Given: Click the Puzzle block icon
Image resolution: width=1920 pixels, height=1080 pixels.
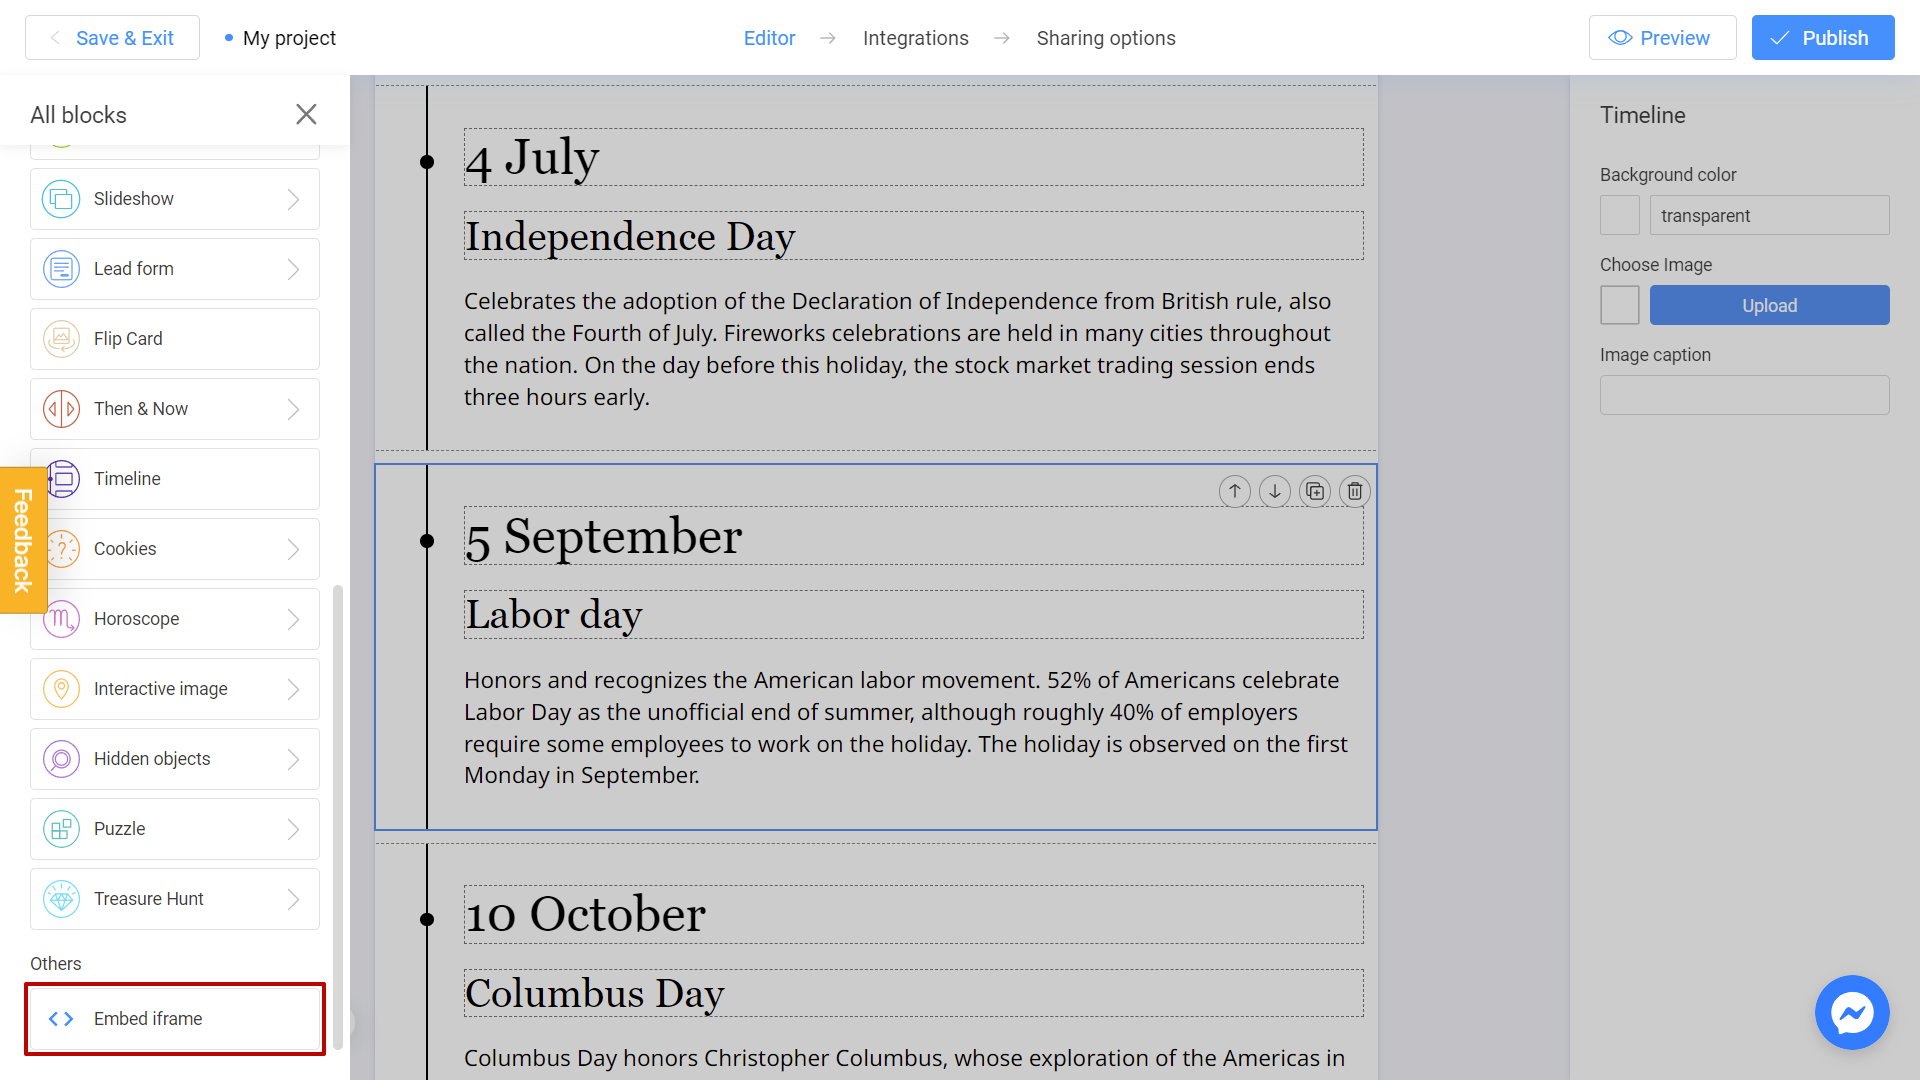Looking at the screenshot, I should pyautogui.click(x=61, y=828).
